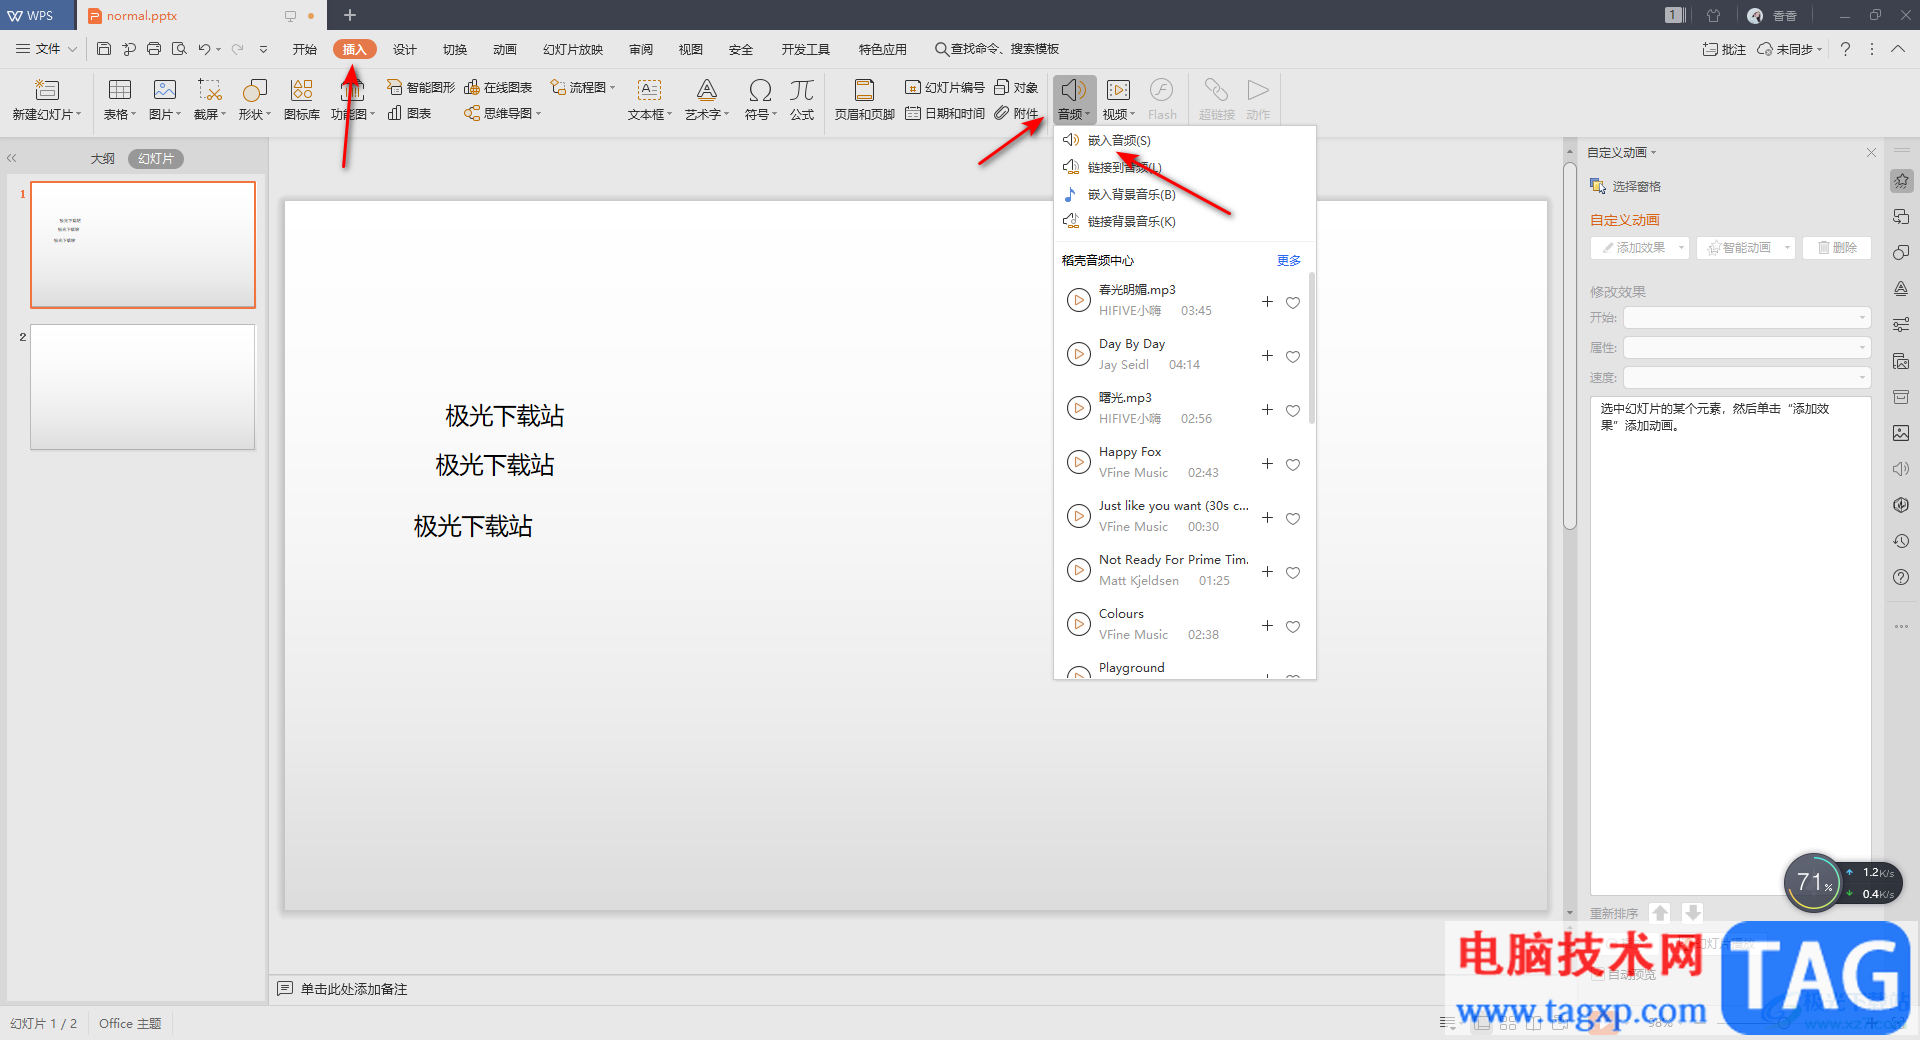Play the 春光明媚.mp3 track

(x=1078, y=300)
